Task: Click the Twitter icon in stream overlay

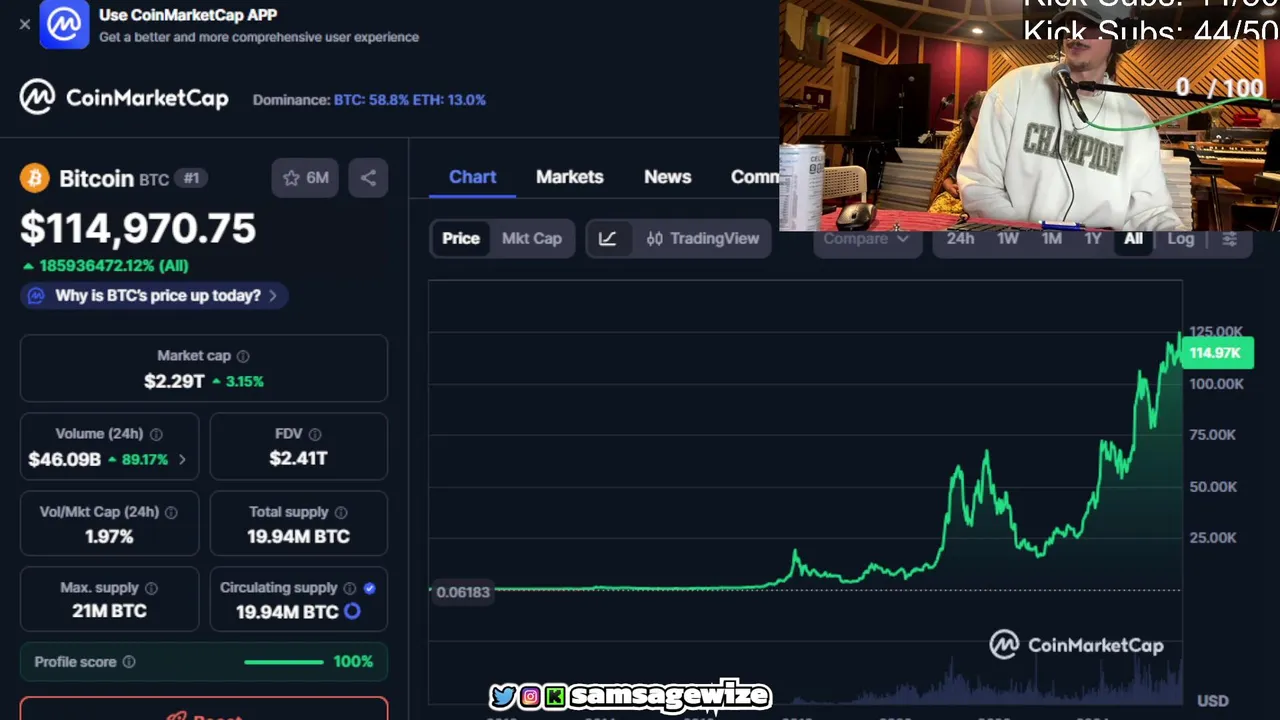Action: [504, 696]
